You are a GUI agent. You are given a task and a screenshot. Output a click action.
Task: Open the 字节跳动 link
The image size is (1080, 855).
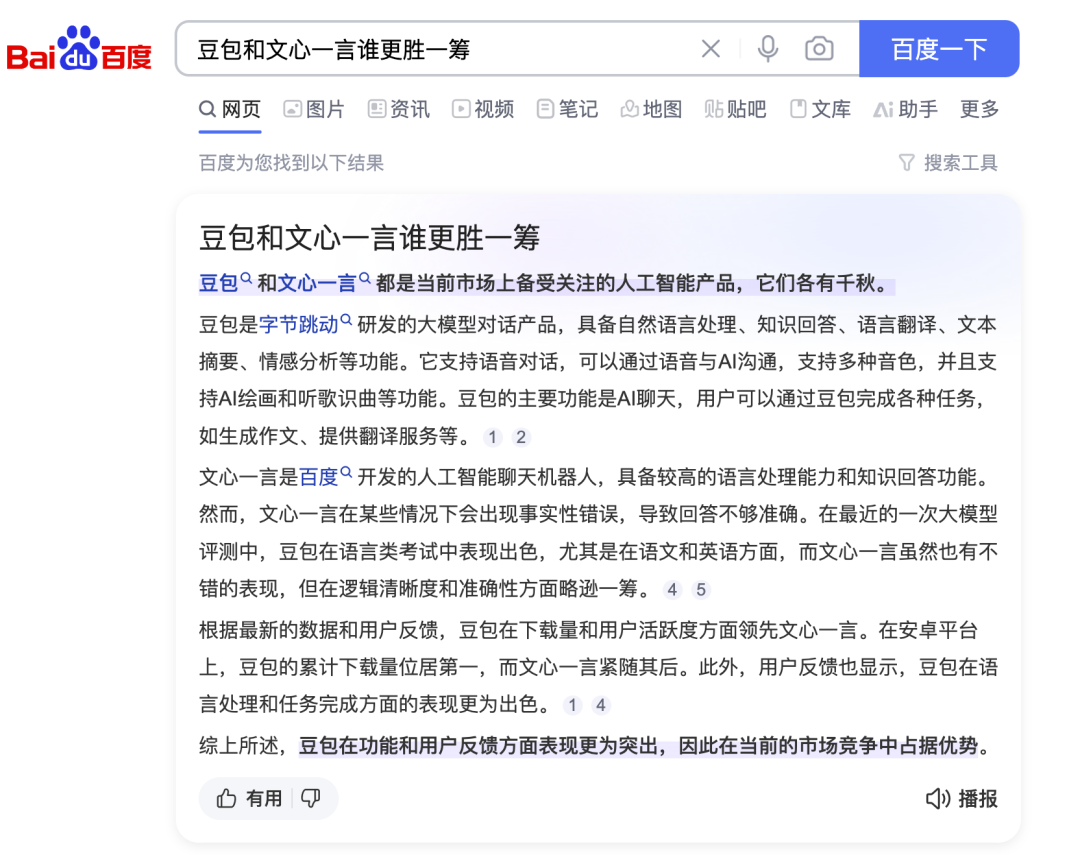tap(299, 324)
